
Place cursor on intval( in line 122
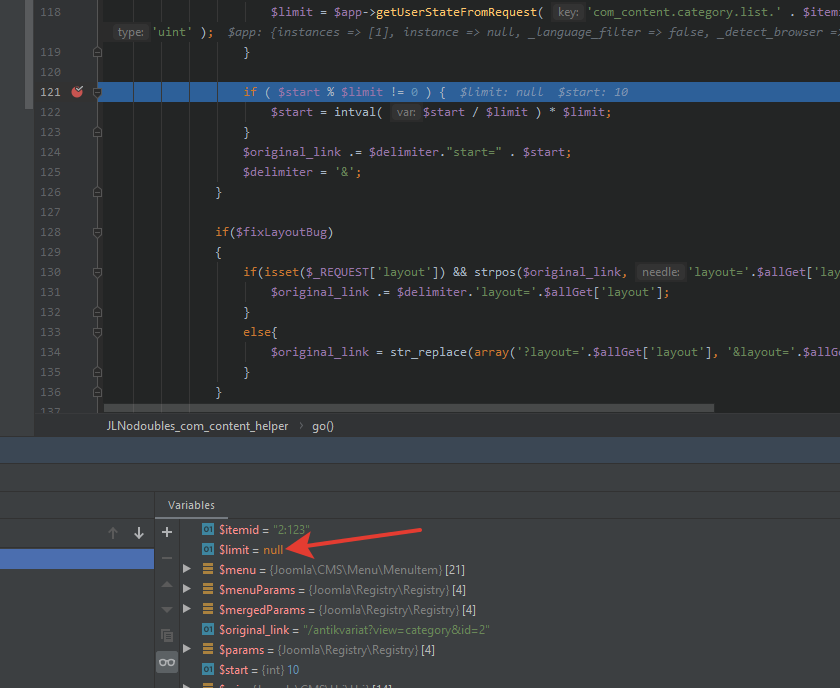(x=358, y=112)
